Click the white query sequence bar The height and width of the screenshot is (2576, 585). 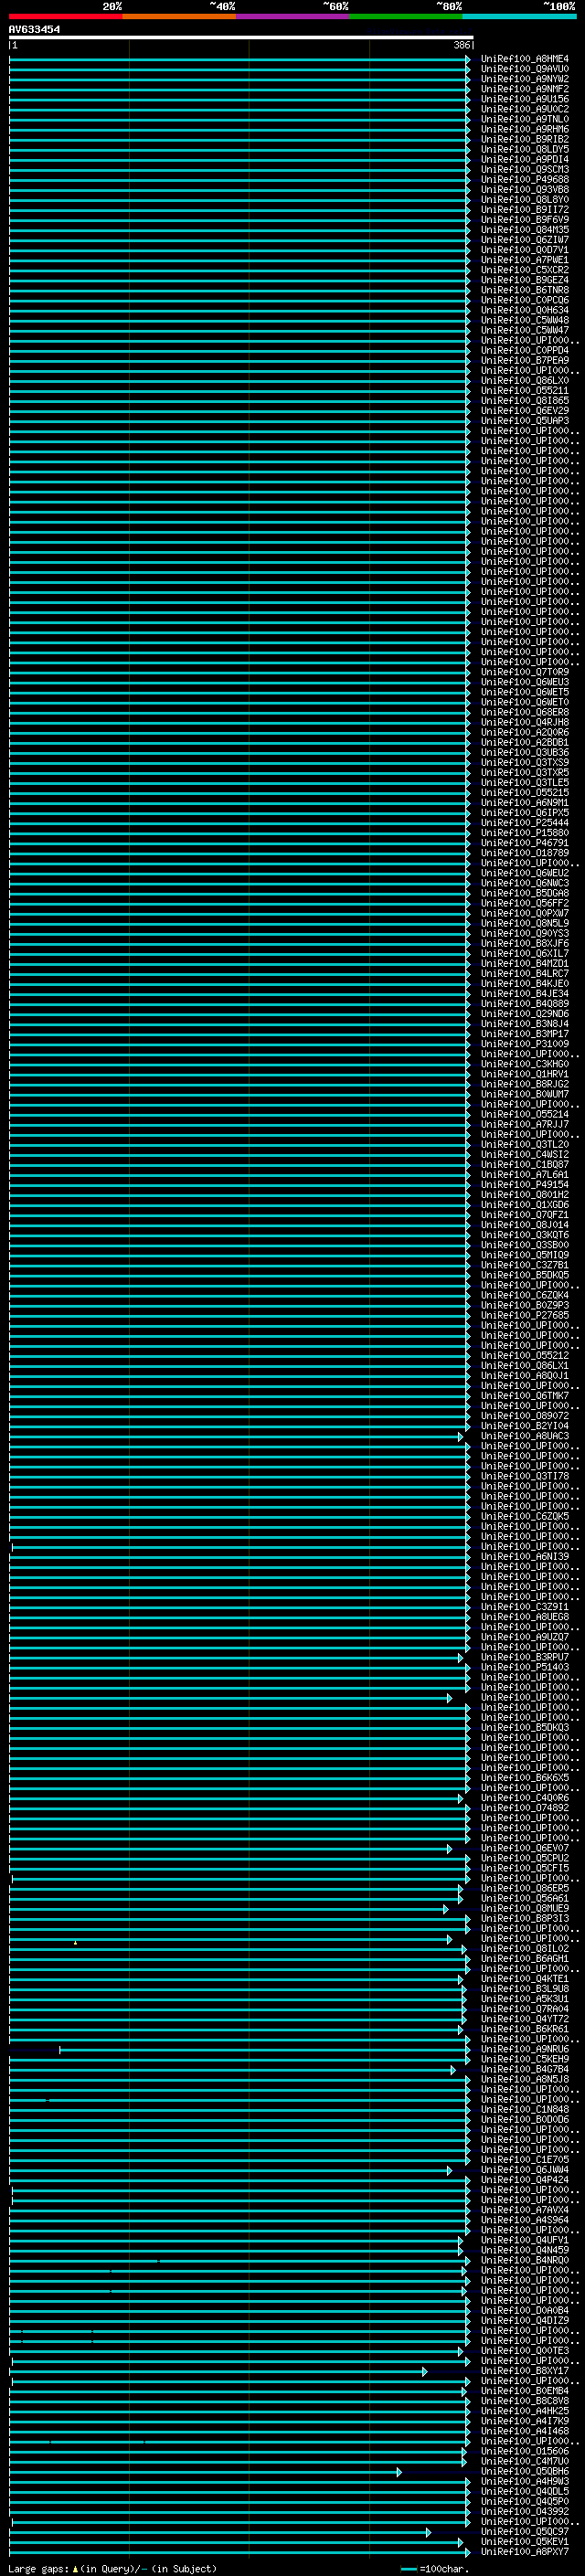(x=241, y=38)
